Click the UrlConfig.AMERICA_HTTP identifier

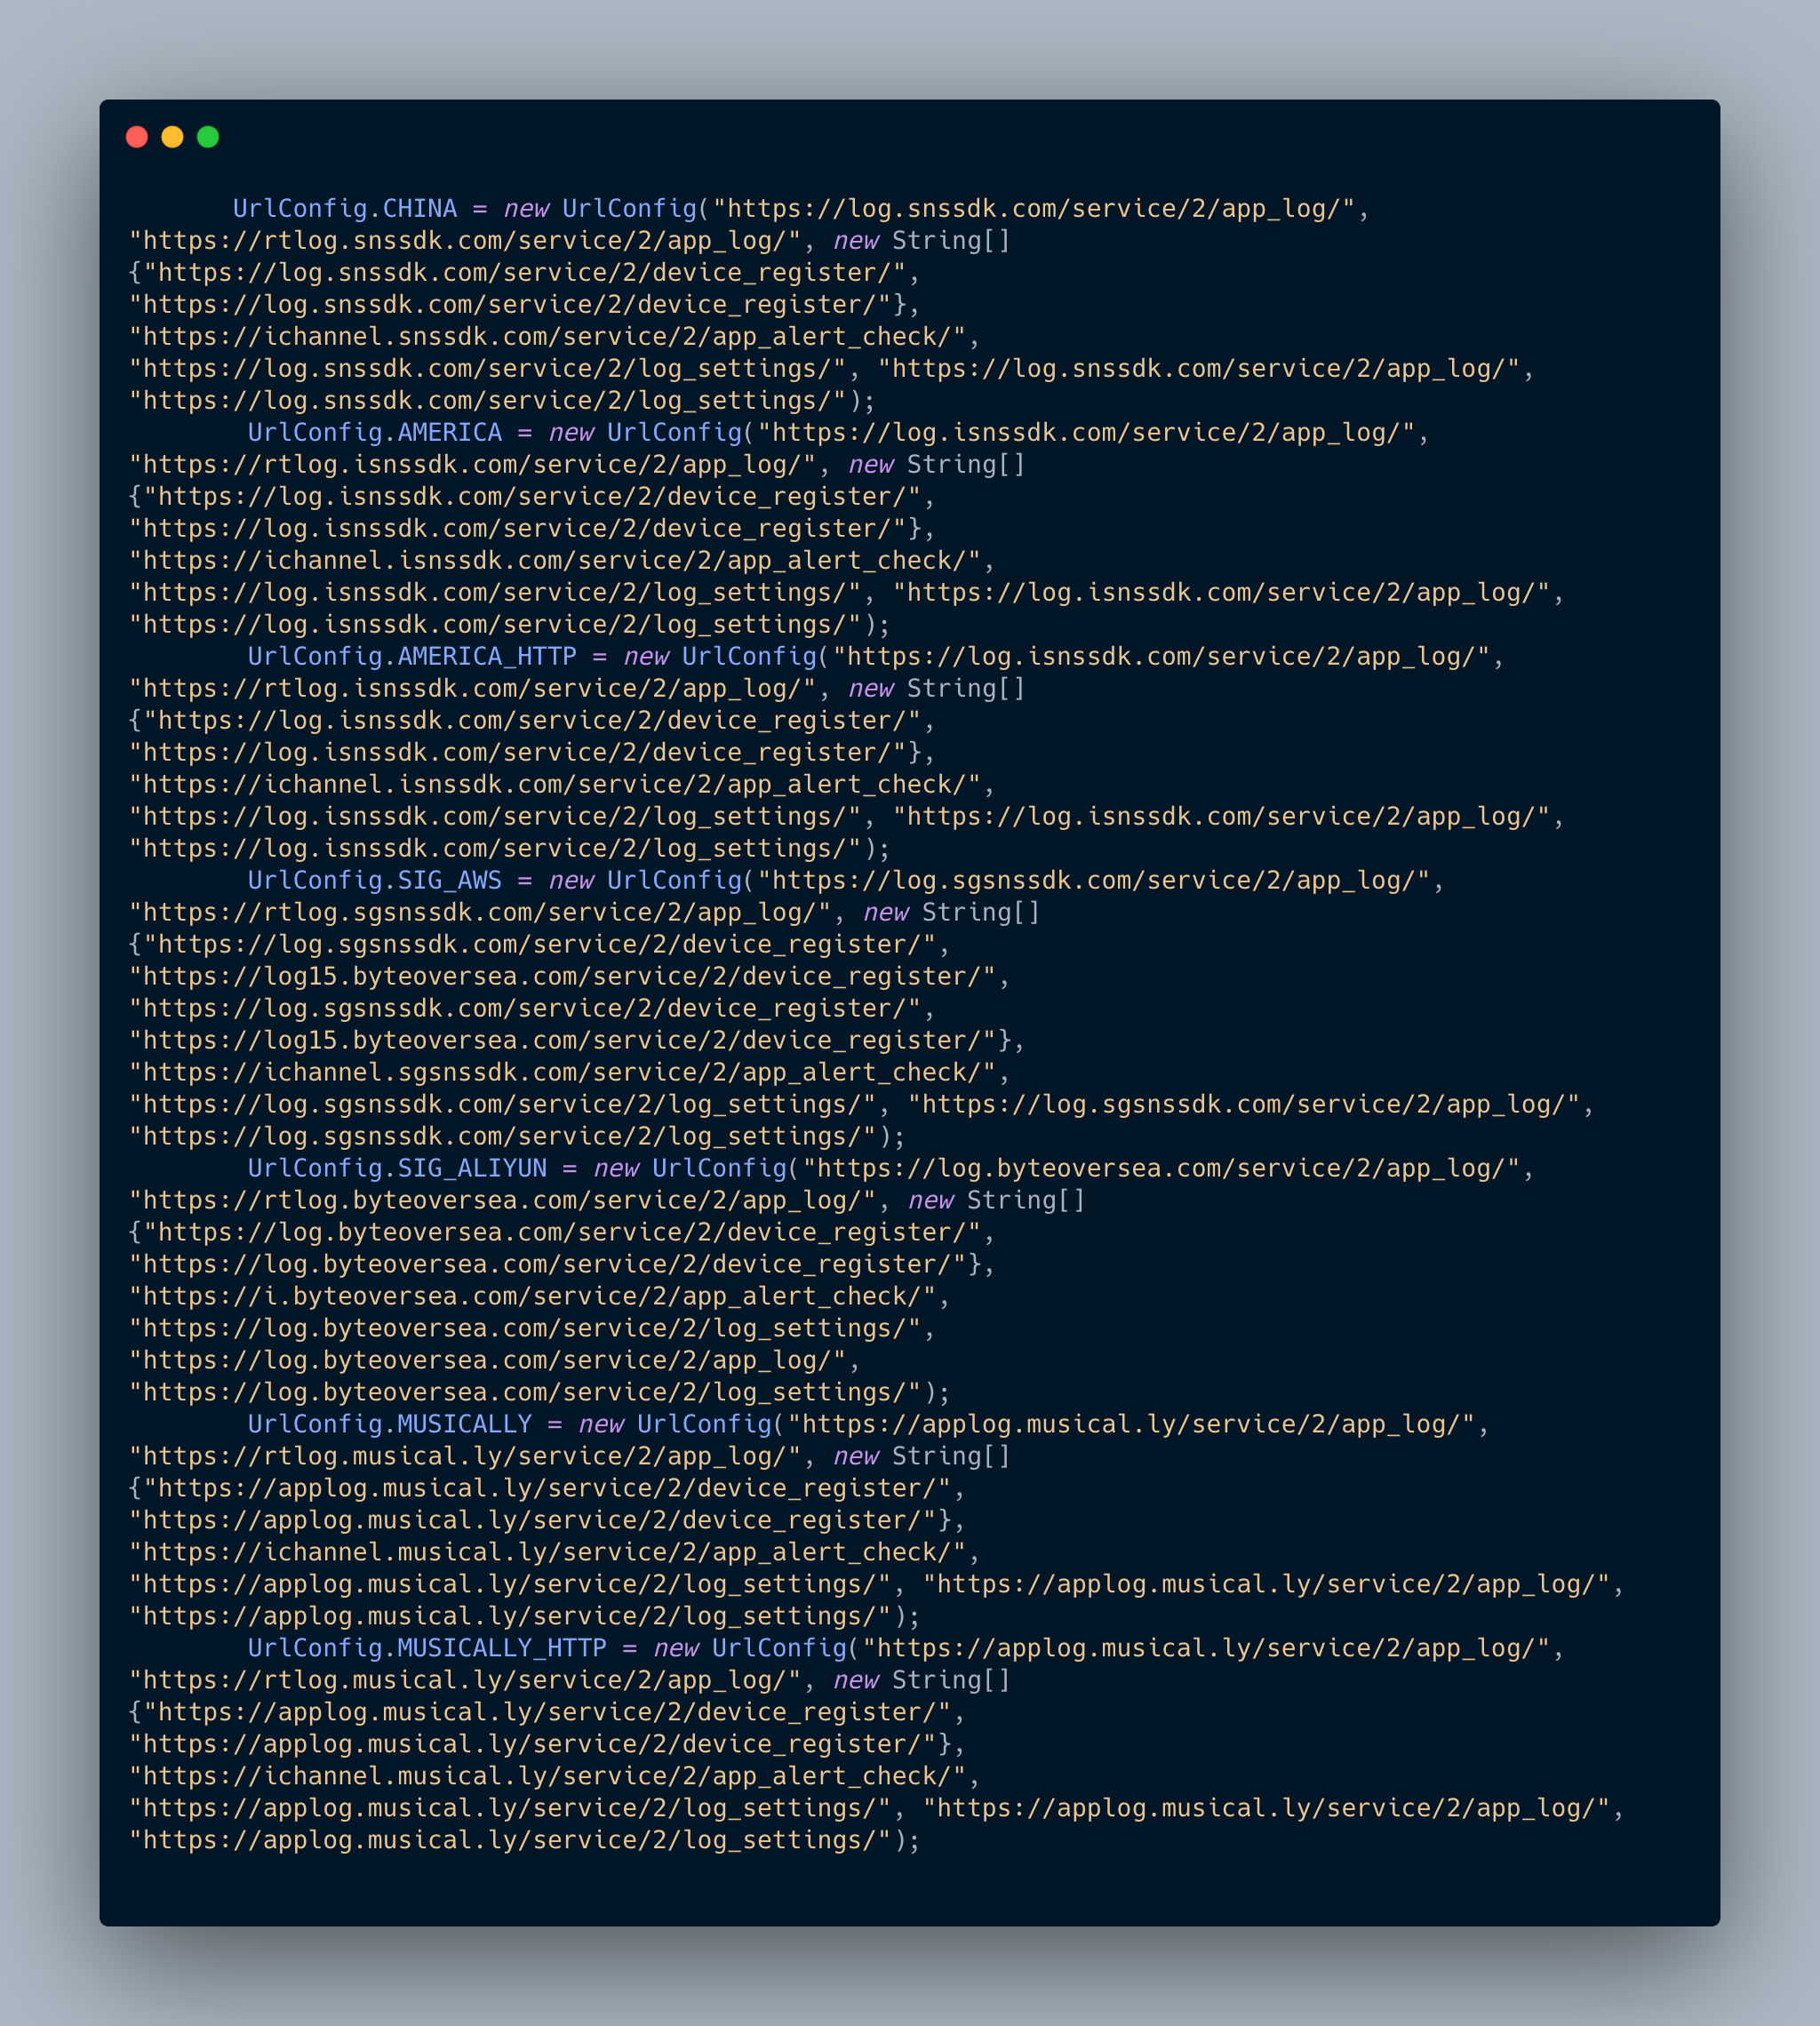(x=411, y=657)
